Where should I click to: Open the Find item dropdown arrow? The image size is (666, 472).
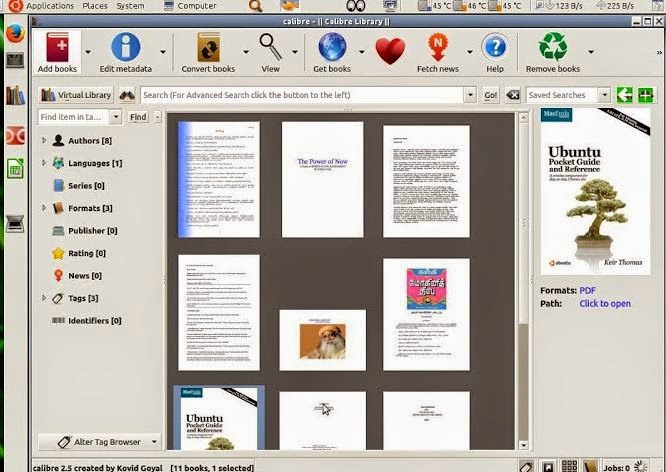116,117
